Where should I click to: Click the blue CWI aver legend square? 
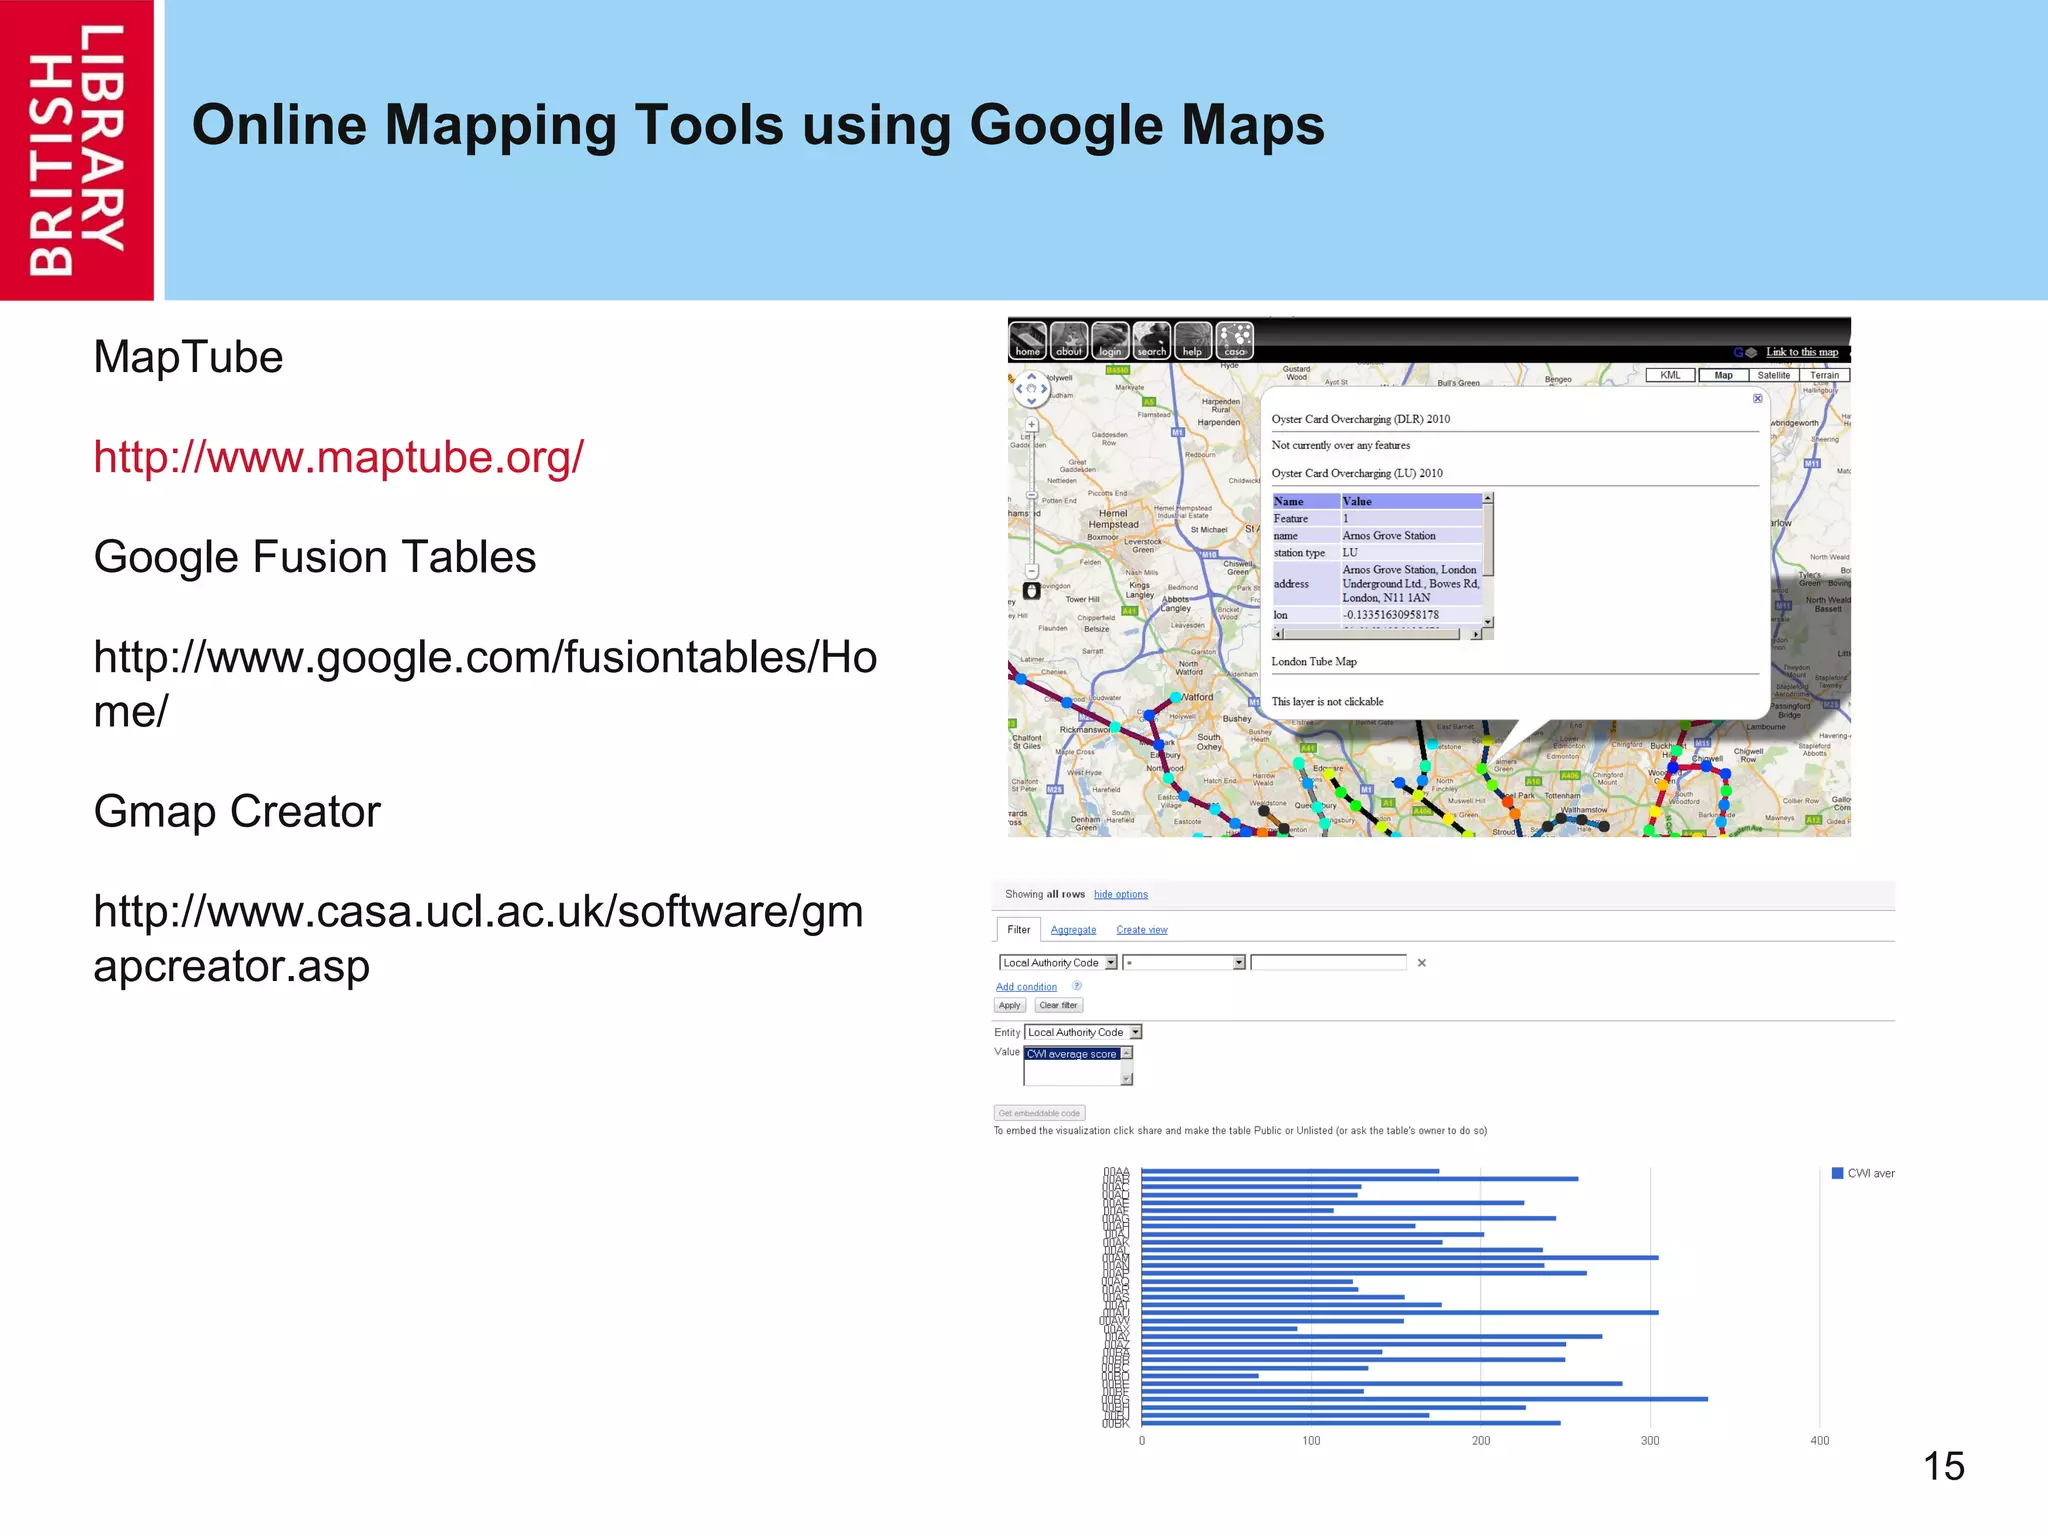(1837, 1173)
